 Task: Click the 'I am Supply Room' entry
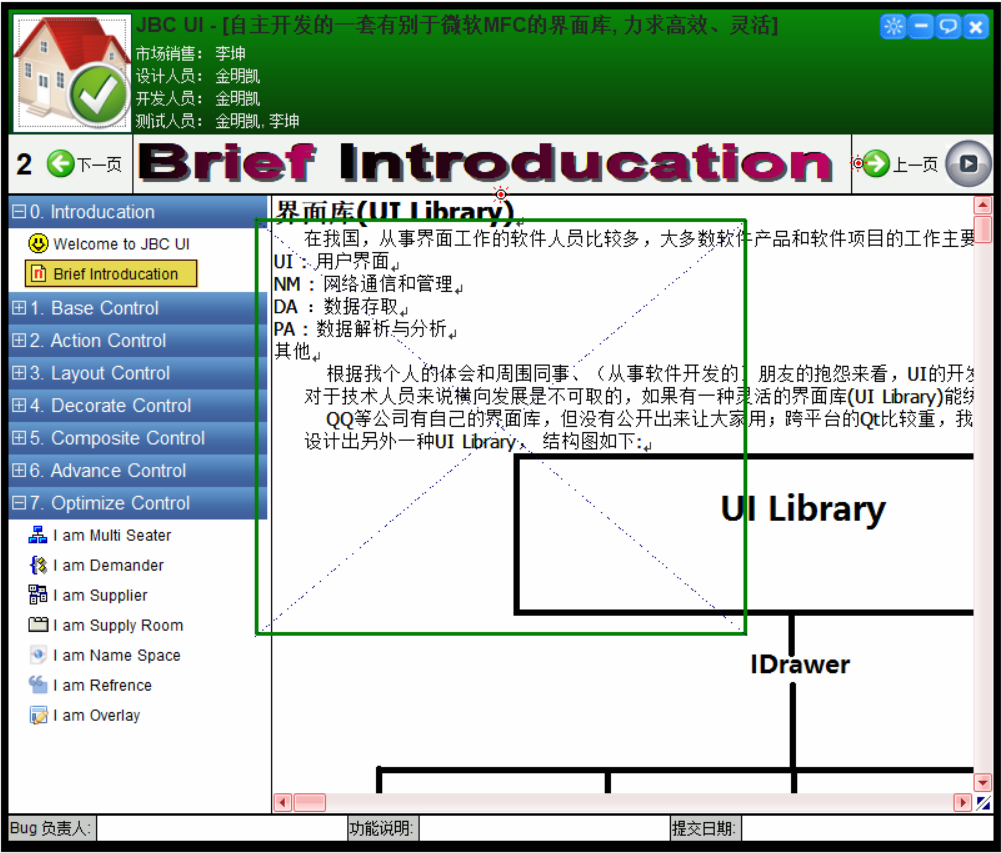tap(117, 625)
